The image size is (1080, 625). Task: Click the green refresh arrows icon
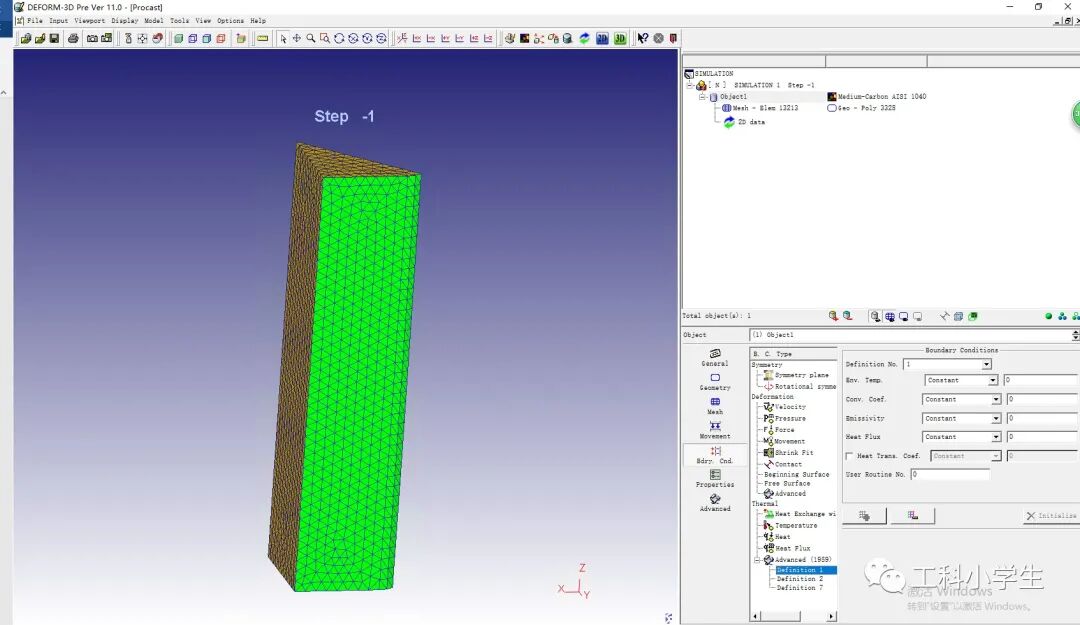pos(584,39)
